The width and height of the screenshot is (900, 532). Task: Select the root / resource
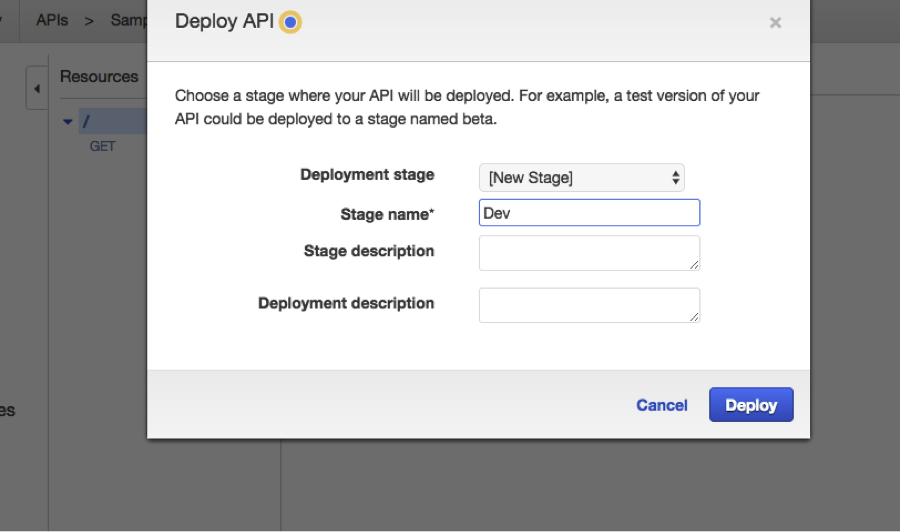coord(87,122)
